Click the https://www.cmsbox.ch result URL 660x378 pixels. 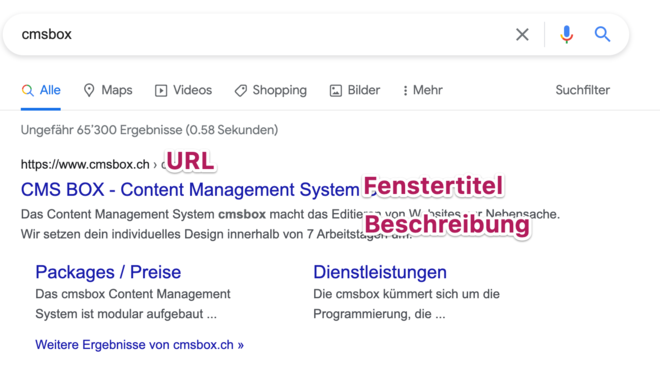(x=85, y=164)
